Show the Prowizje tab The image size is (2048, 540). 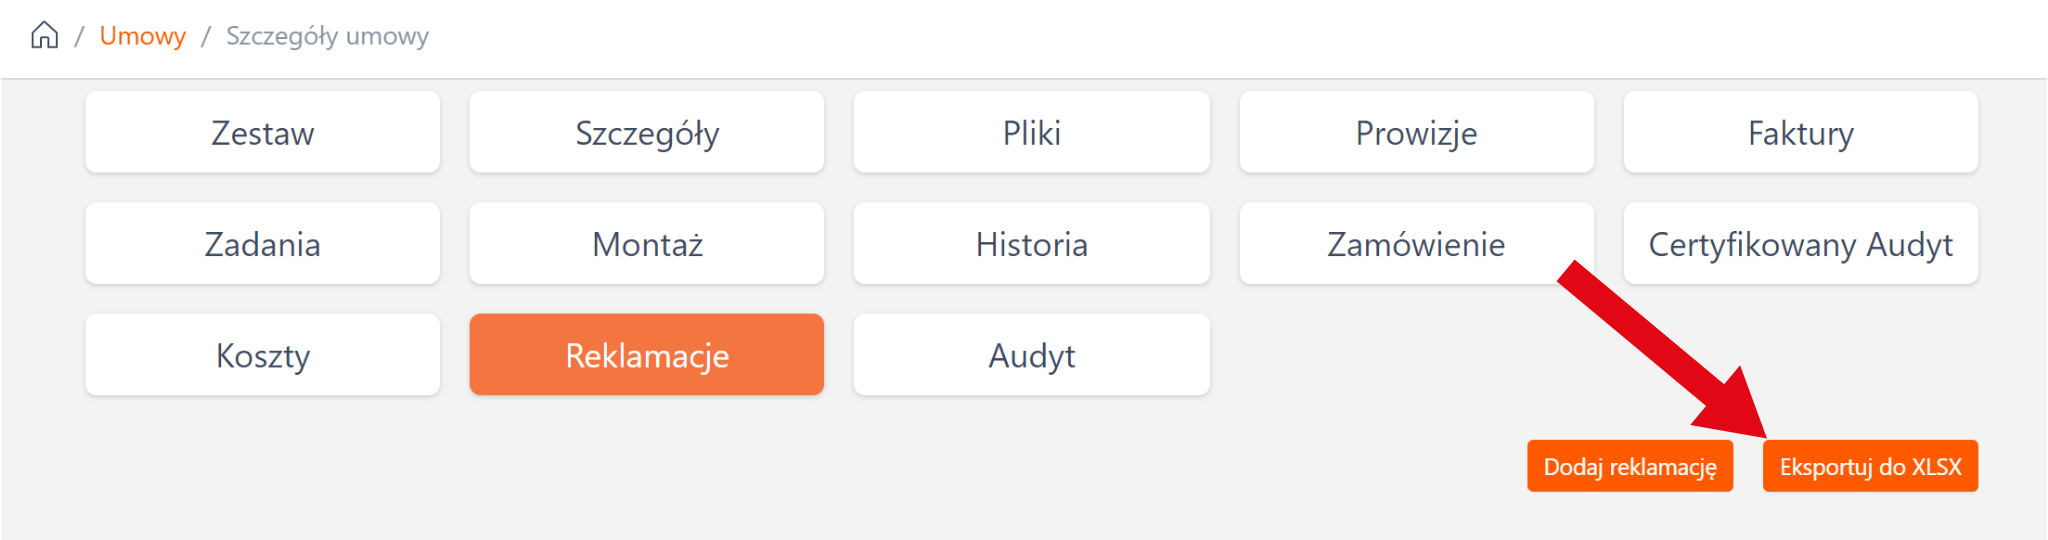coord(1416,133)
